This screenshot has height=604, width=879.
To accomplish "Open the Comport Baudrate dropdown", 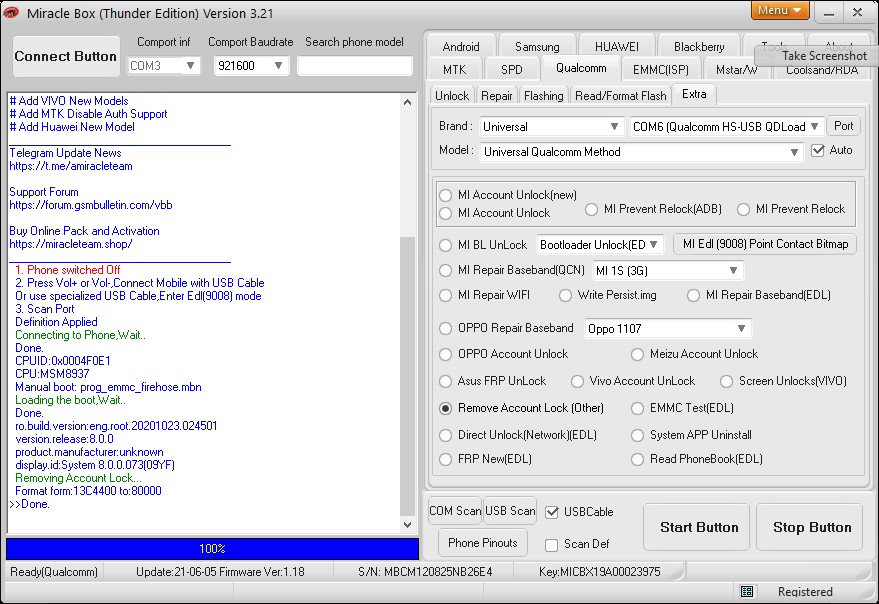I will click(251, 66).
